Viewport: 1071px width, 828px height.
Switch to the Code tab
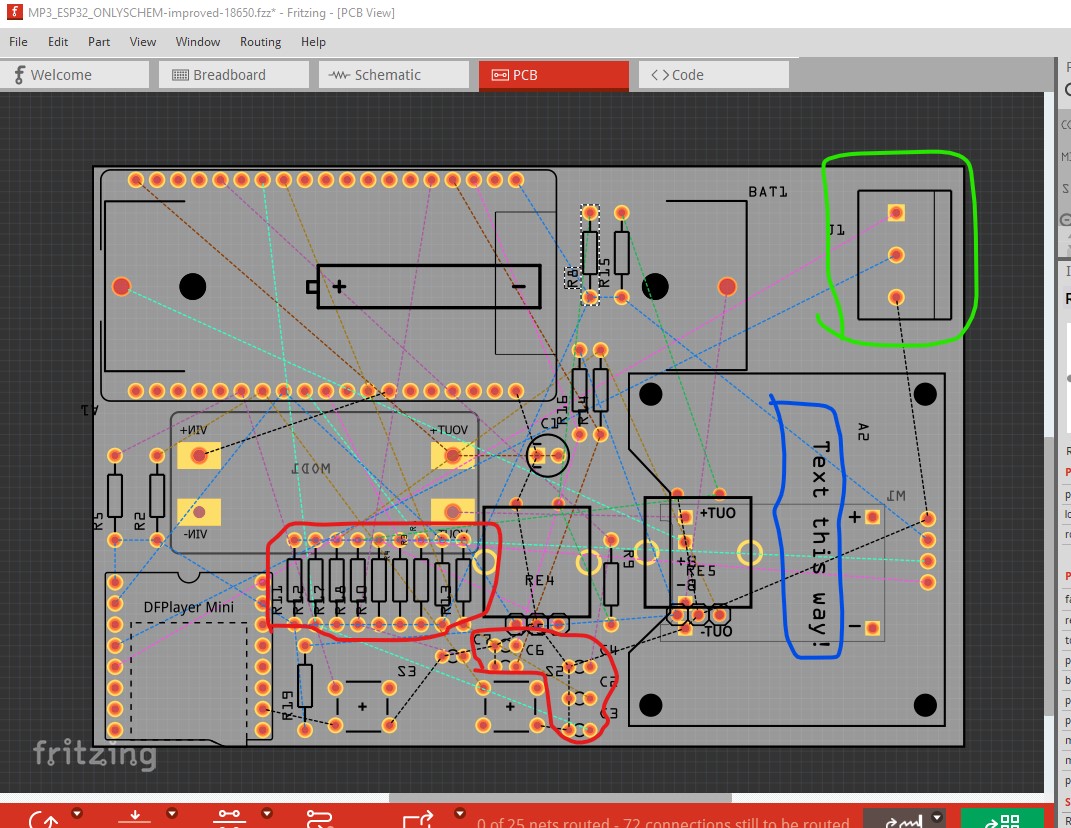tap(713, 74)
